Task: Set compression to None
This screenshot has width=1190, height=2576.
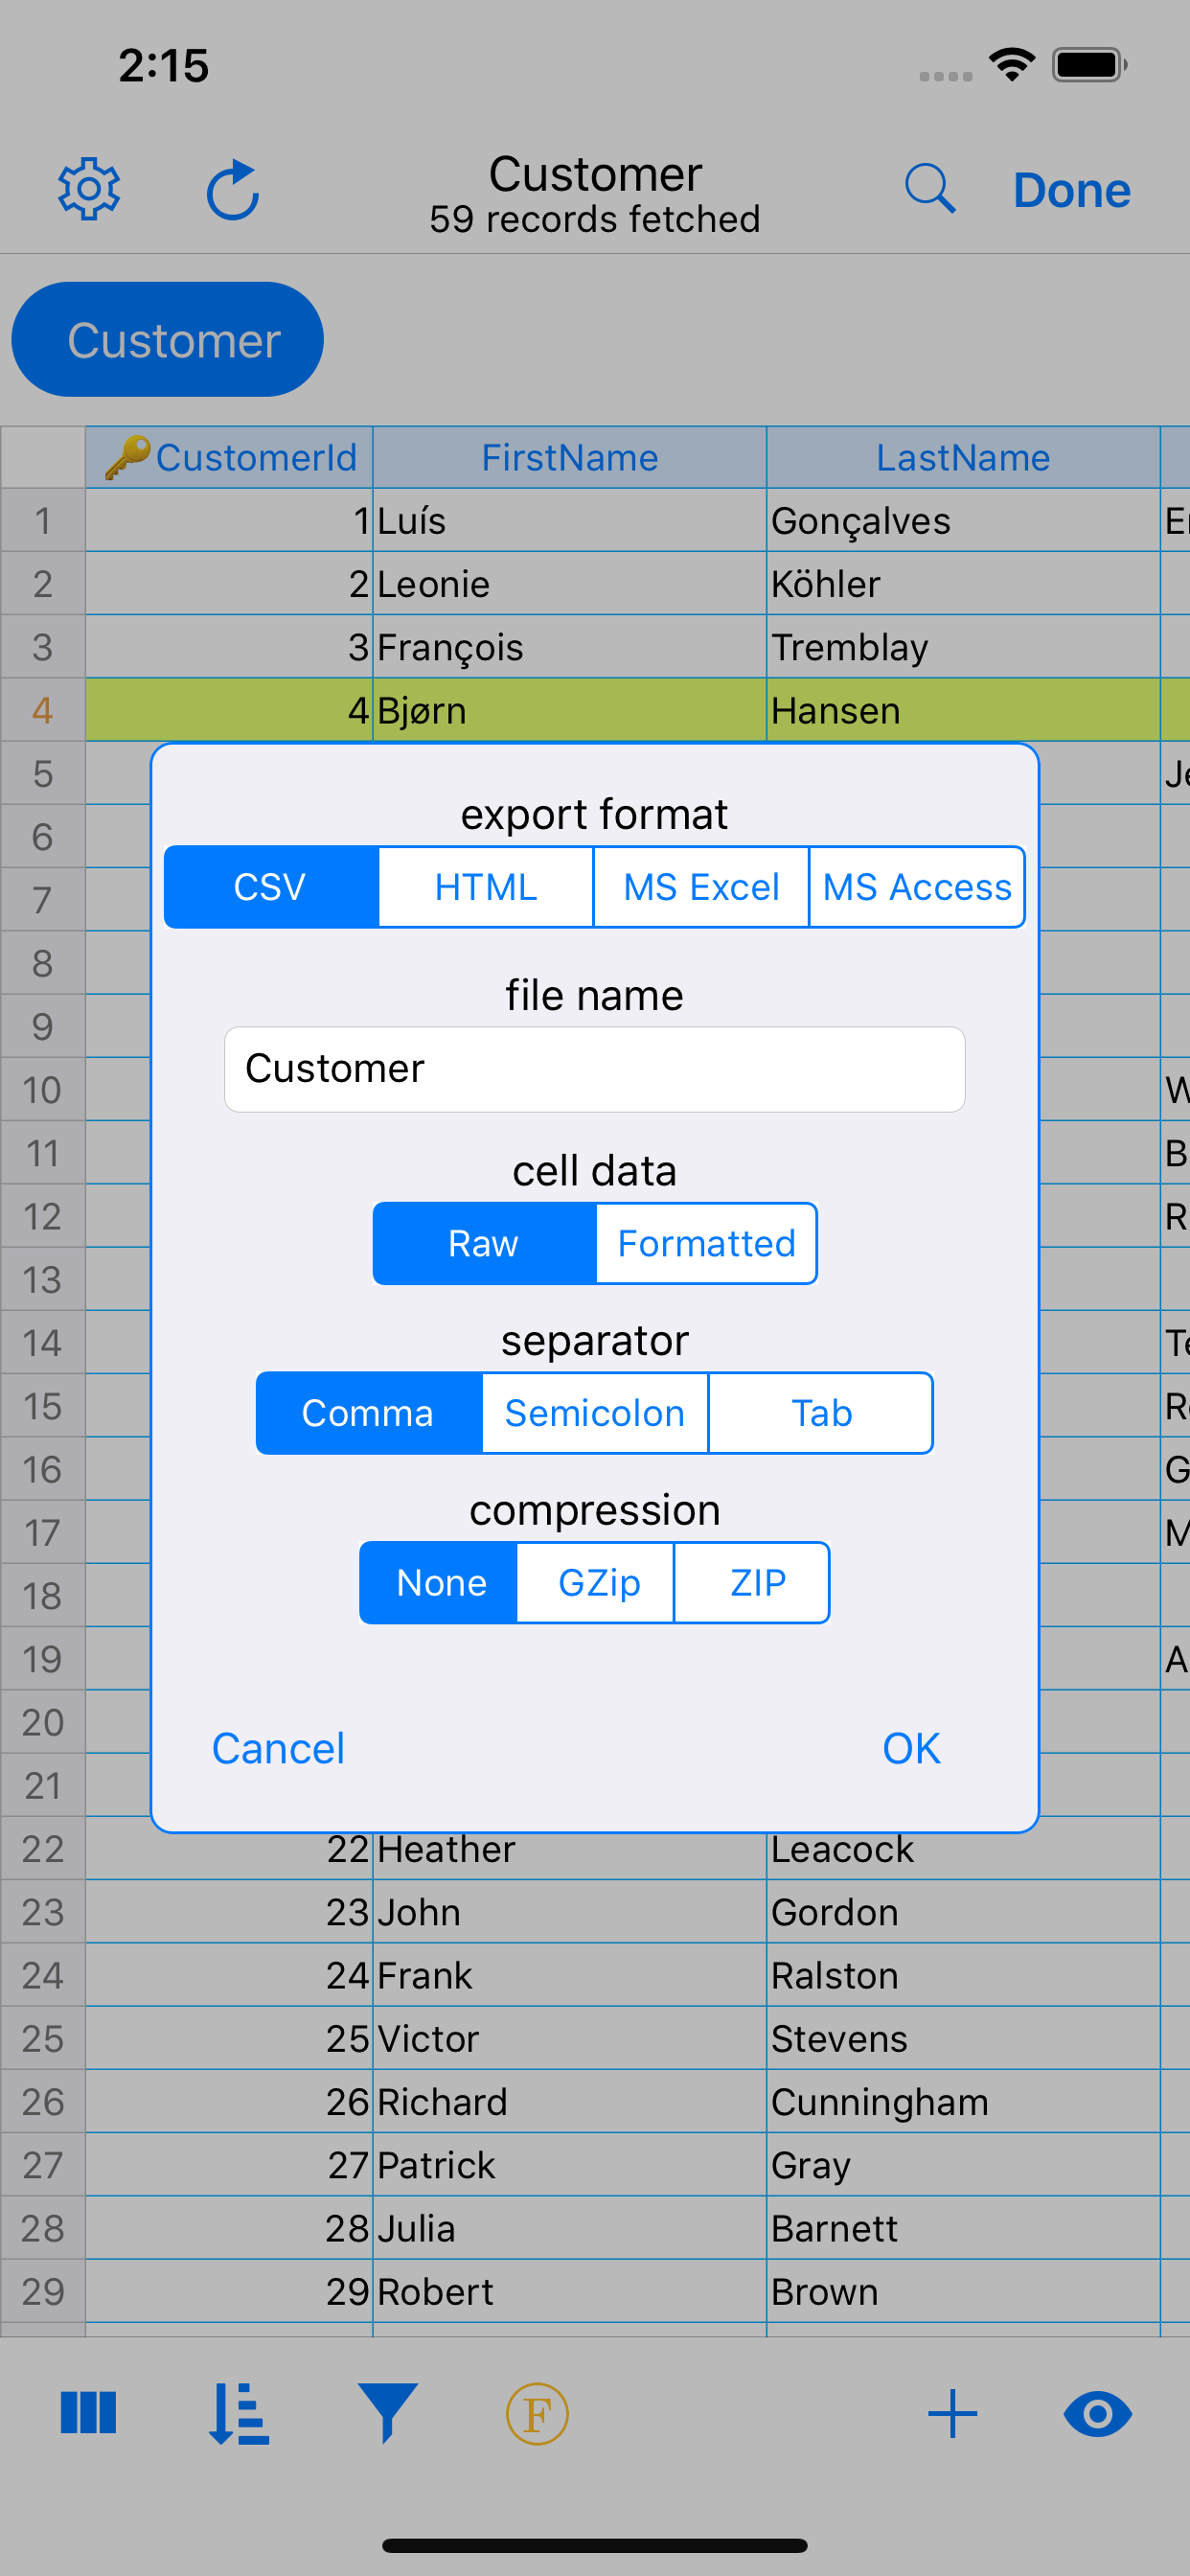Action: [438, 1582]
